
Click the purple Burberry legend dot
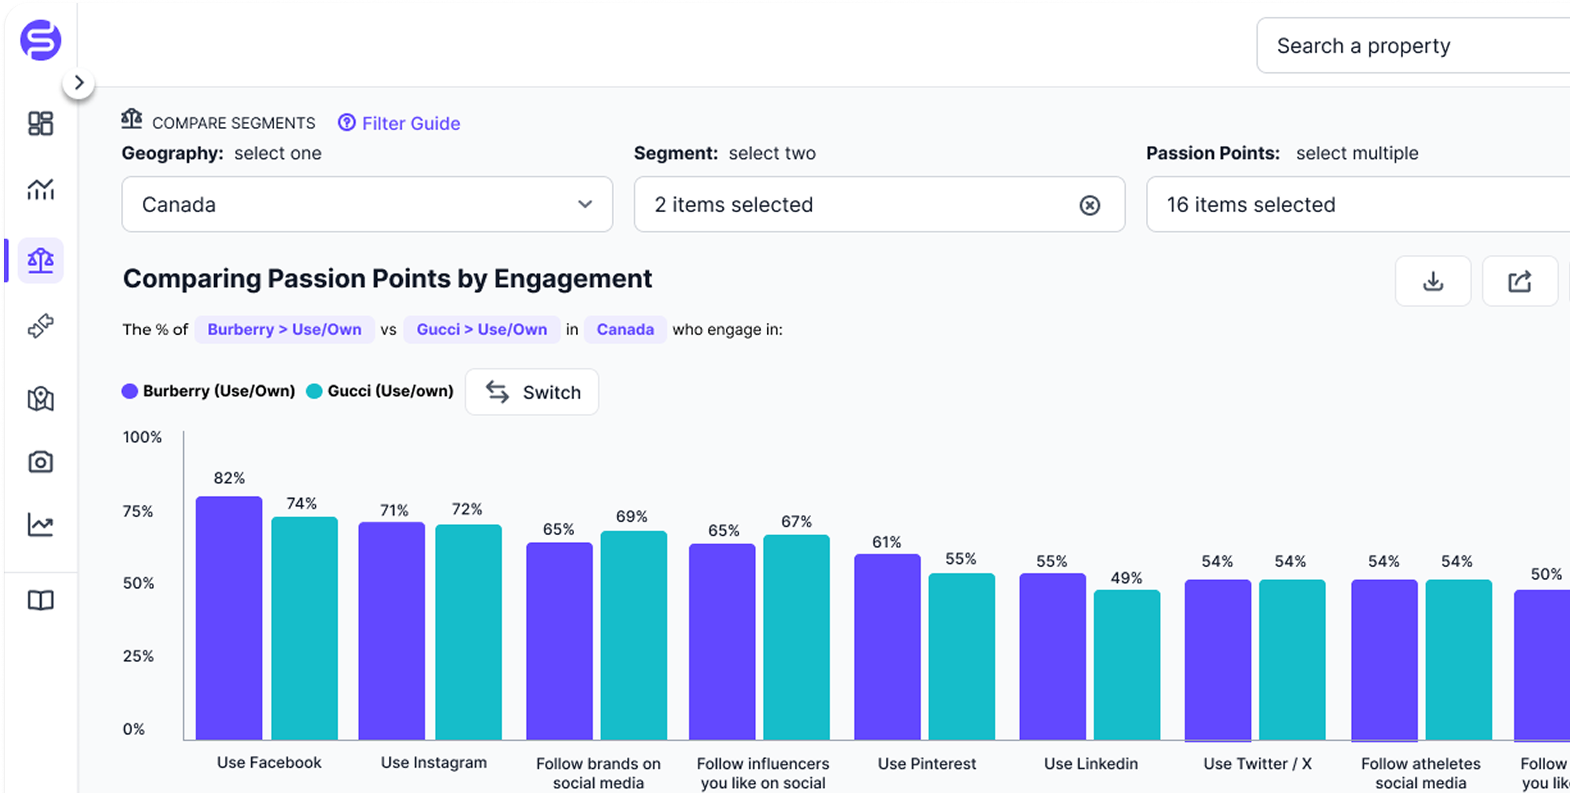[x=130, y=391]
